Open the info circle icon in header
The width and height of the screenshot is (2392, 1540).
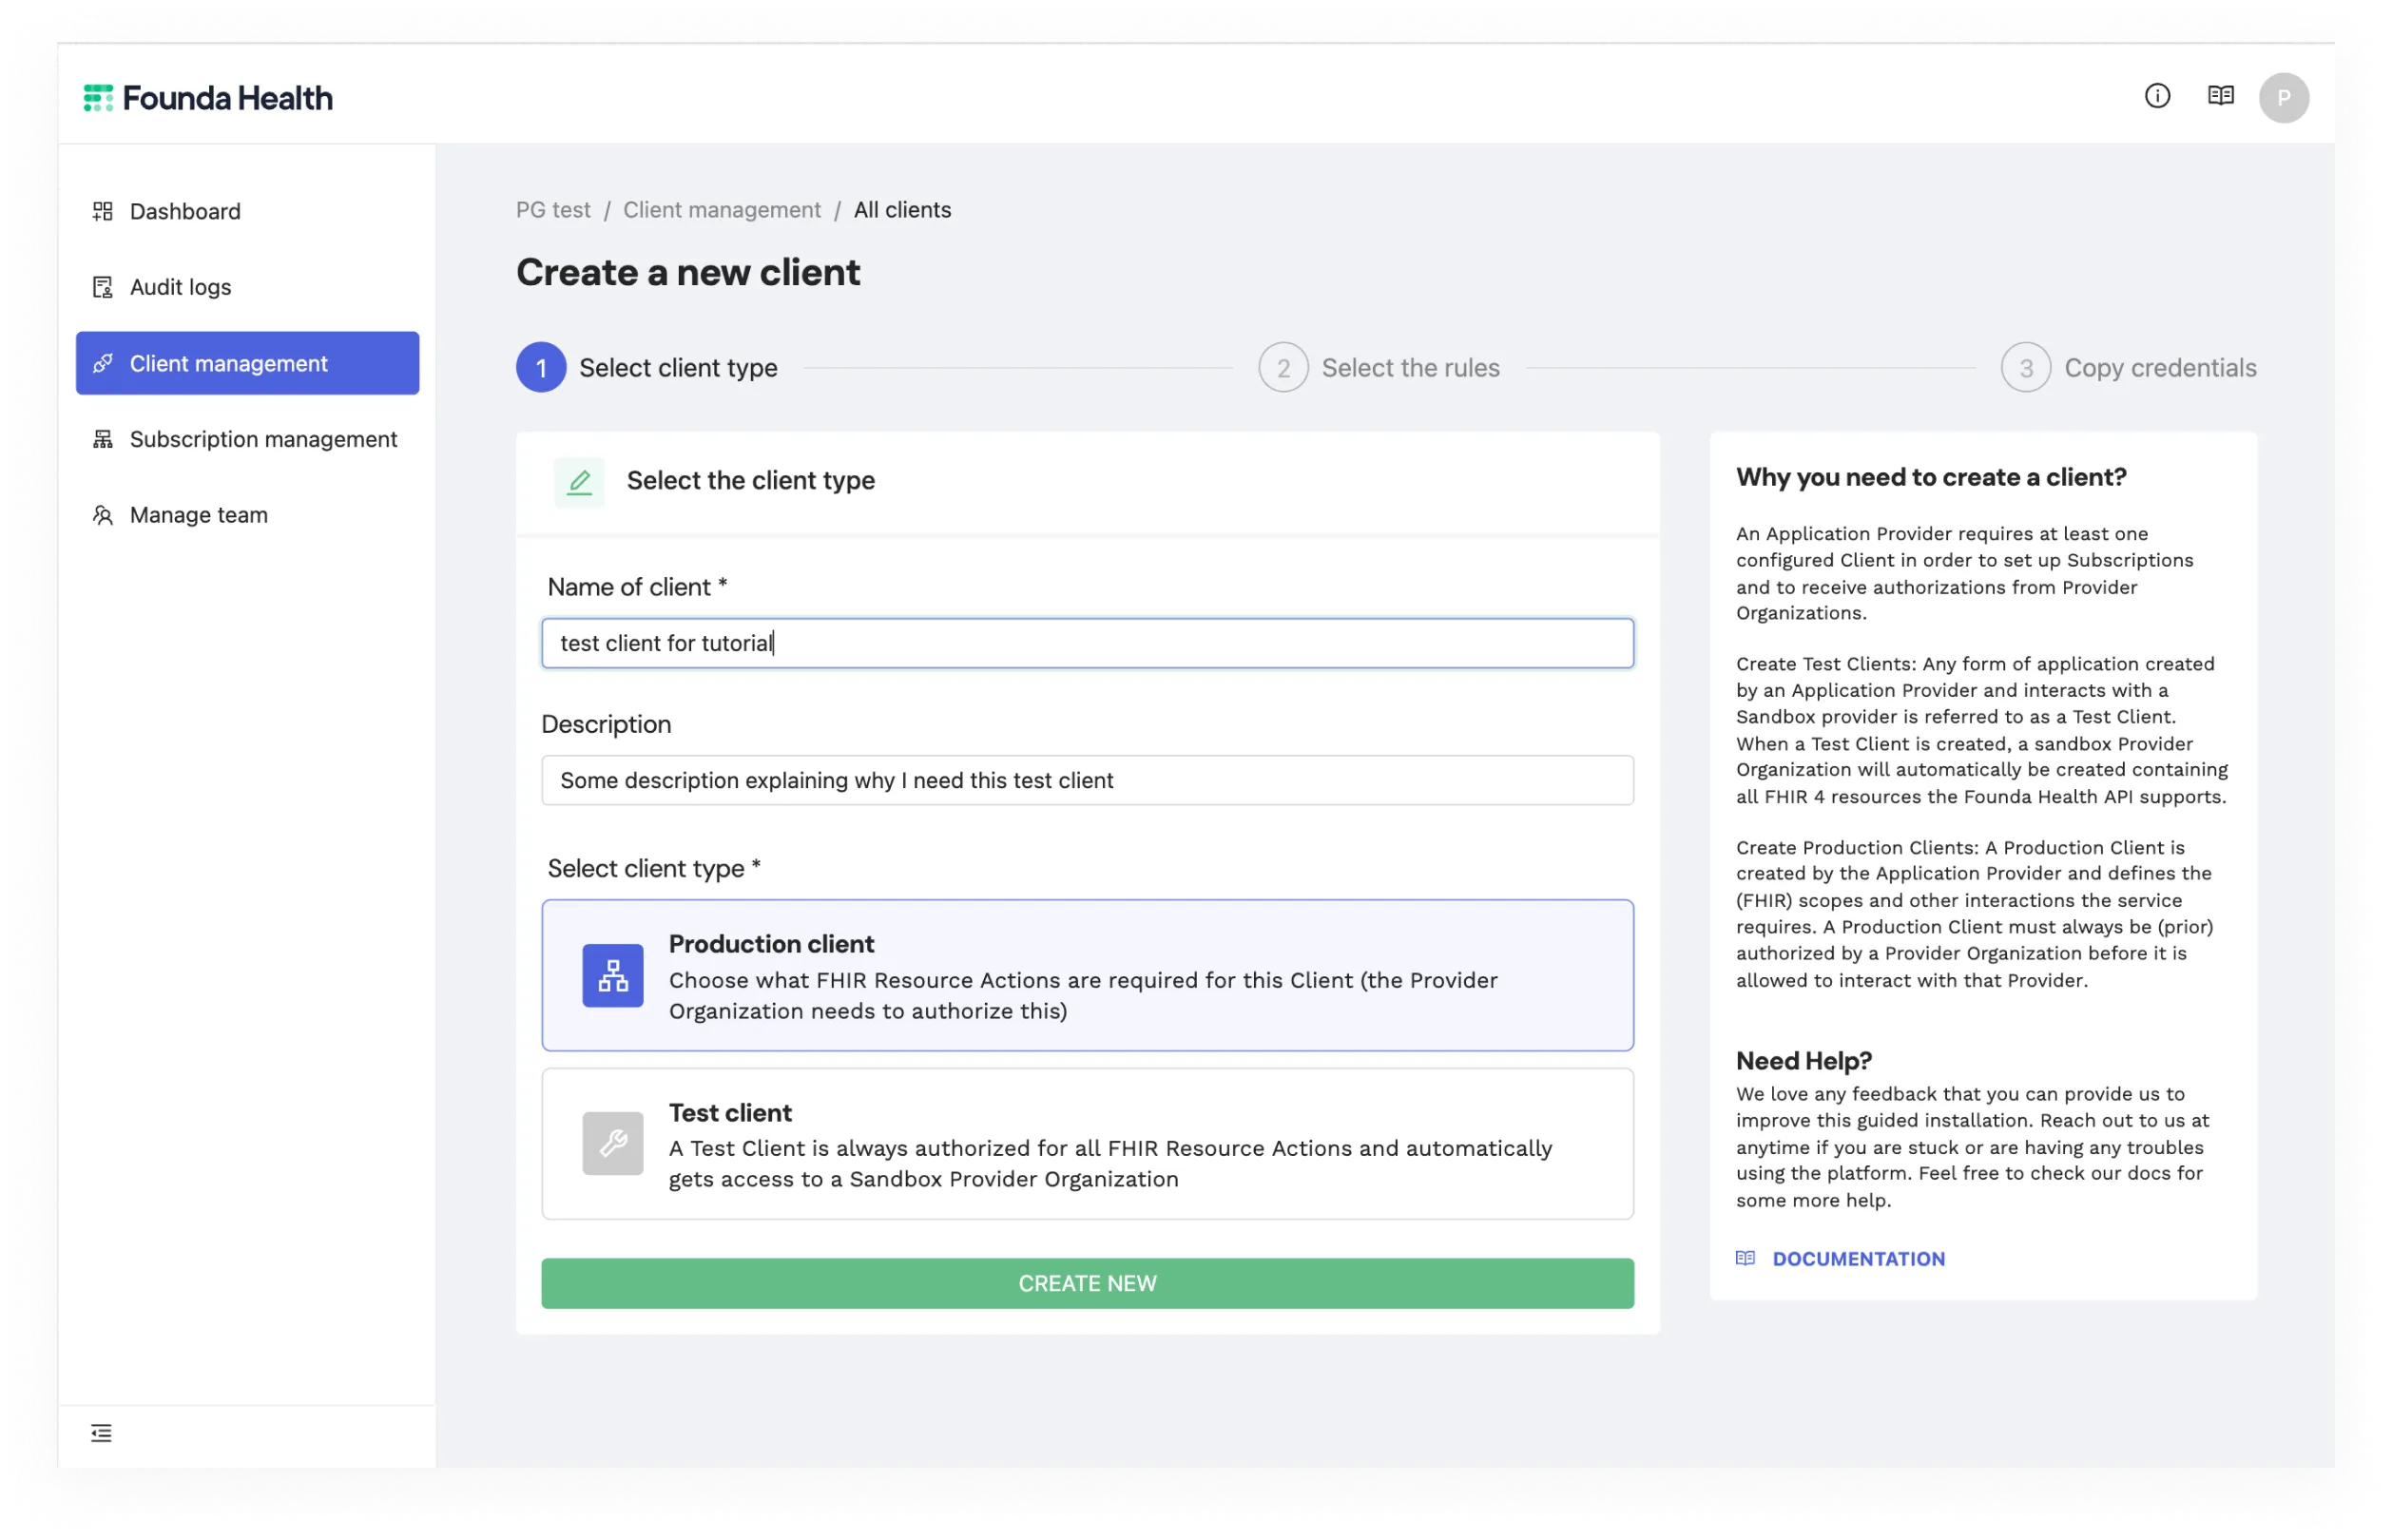2157,96
